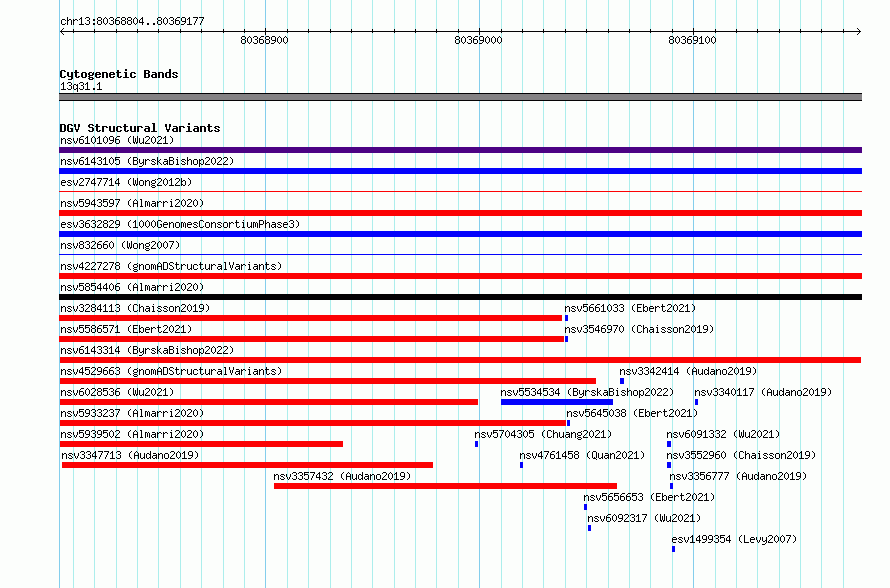Click the nsv3284113 (Chaisson2019) label

135,308
